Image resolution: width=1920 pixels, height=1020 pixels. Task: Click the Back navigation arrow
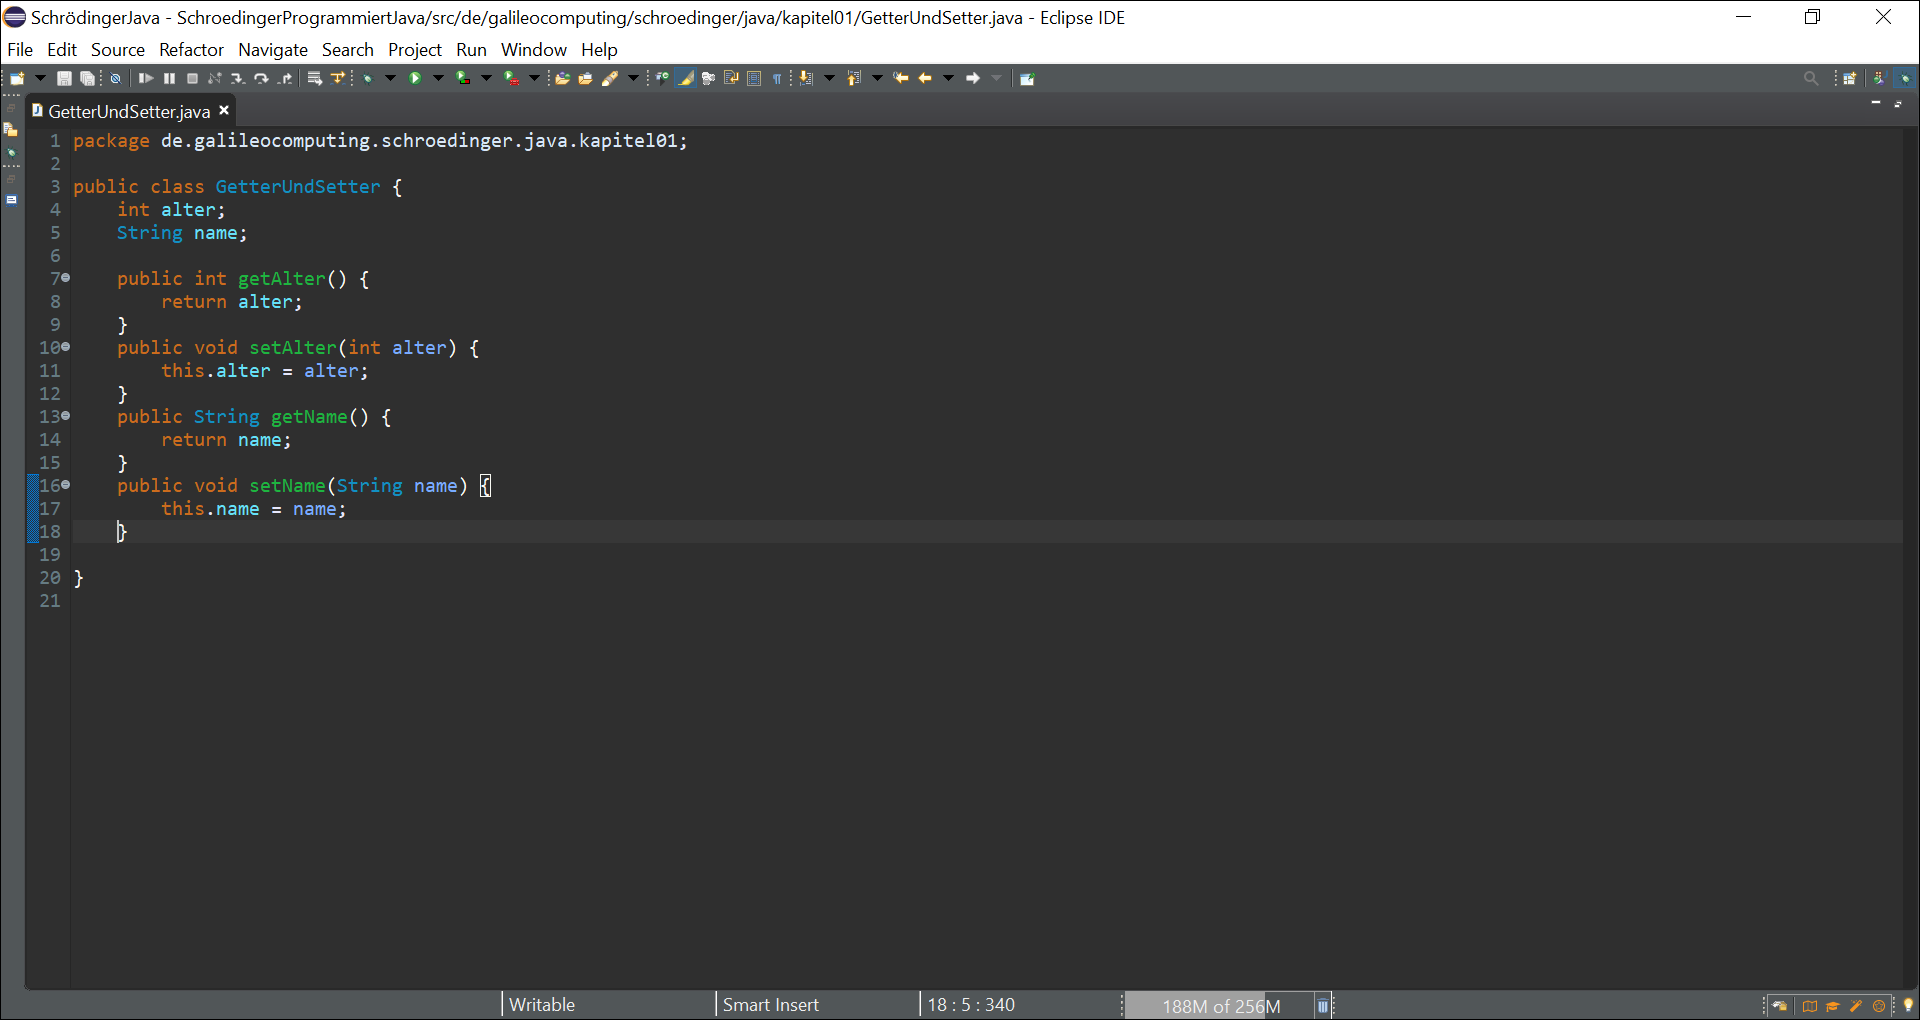pyautogui.click(x=925, y=78)
